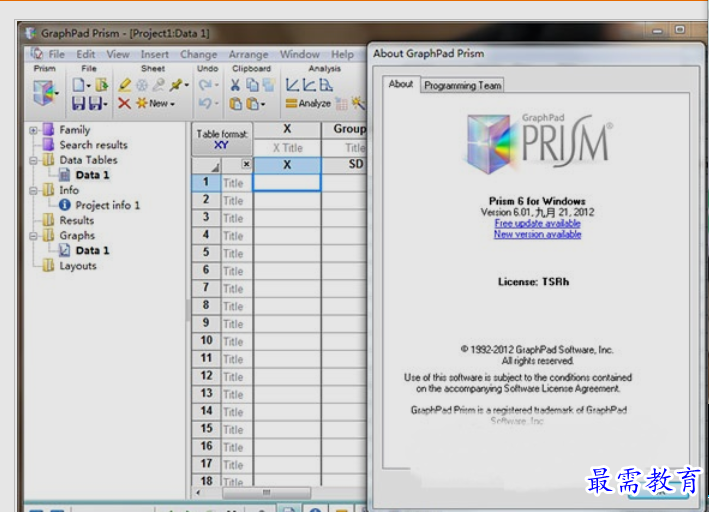This screenshot has width=709, height=512.
Task: Select Project info 1 in the navigator
Action: pos(108,205)
